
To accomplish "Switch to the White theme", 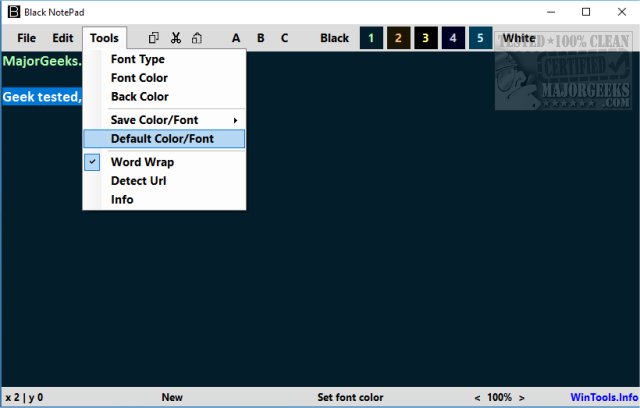I will tap(519, 38).
